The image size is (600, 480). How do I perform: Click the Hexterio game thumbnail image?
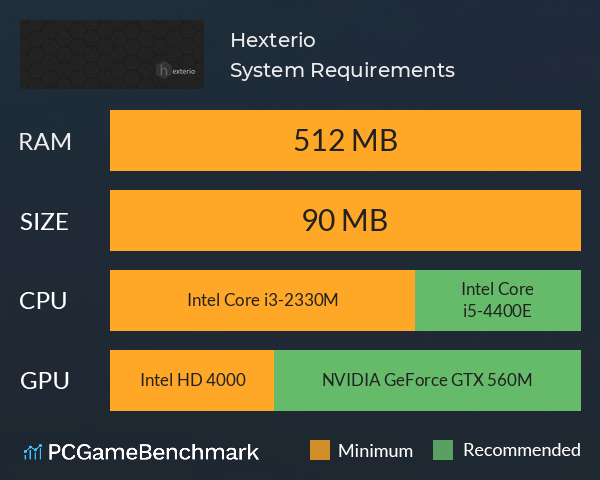point(112,54)
